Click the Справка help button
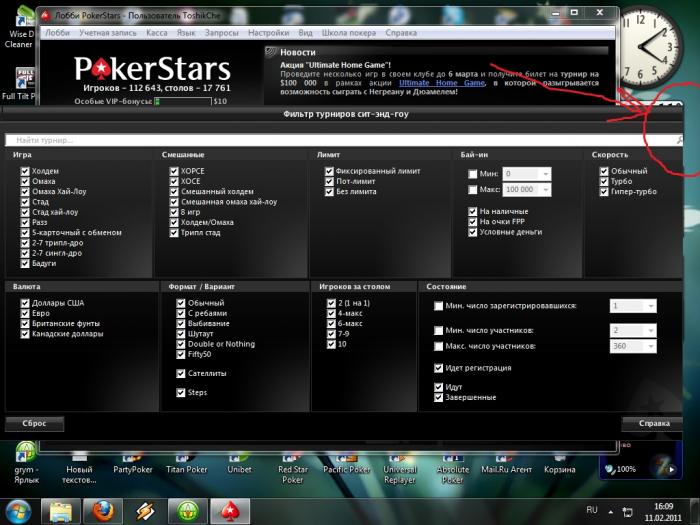Screen dimensions: 700x525 pos(654,423)
